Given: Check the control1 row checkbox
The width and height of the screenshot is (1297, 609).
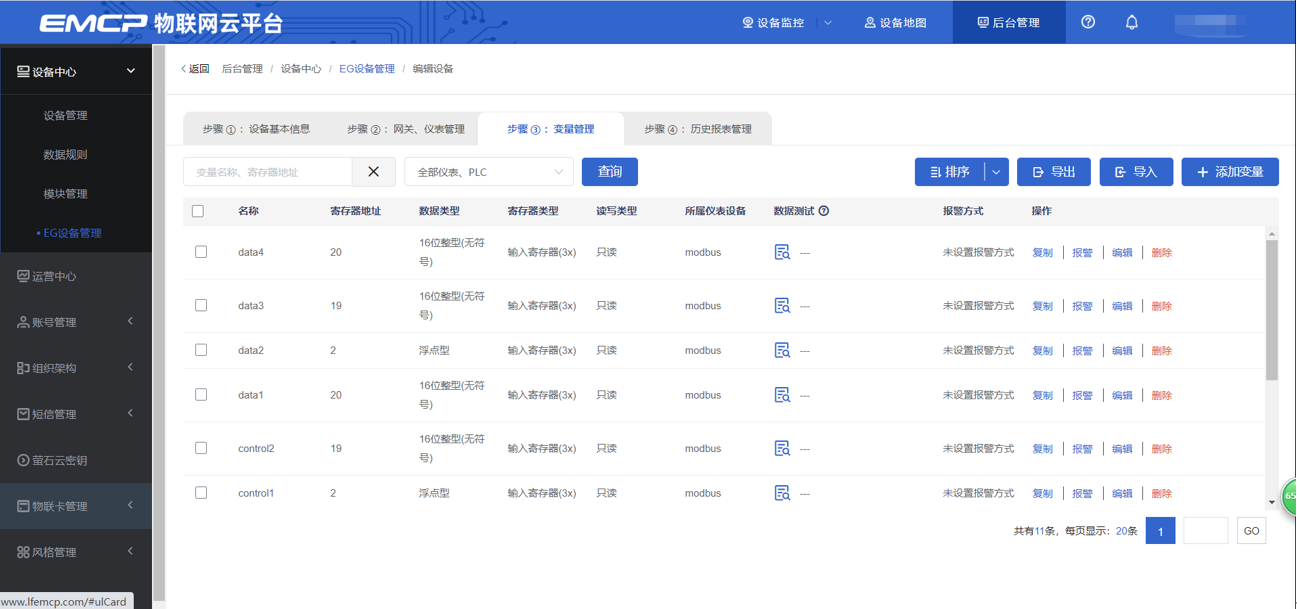Looking at the screenshot, I should (201, 493).
